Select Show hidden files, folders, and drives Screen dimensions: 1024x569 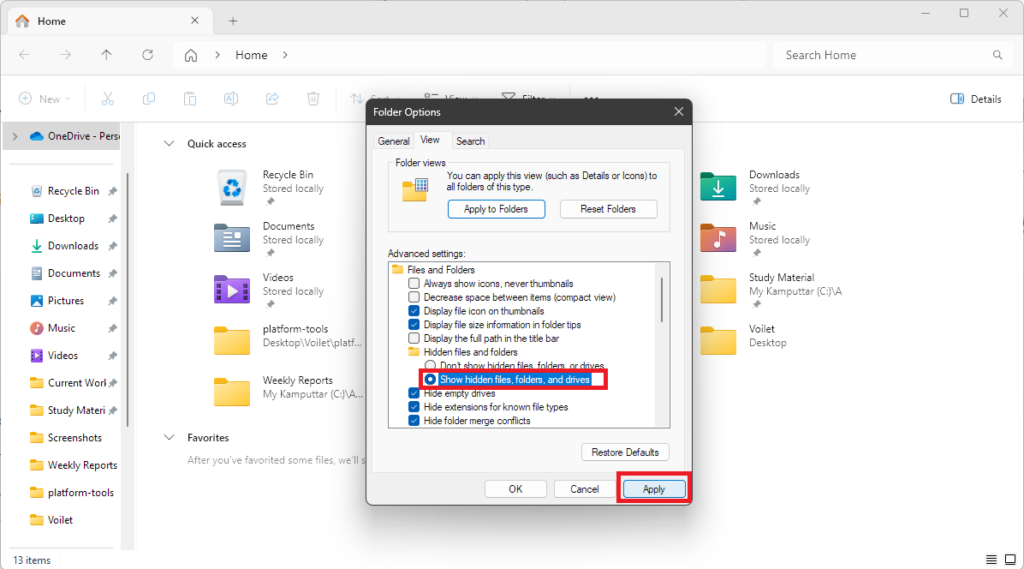coord(430,380)
